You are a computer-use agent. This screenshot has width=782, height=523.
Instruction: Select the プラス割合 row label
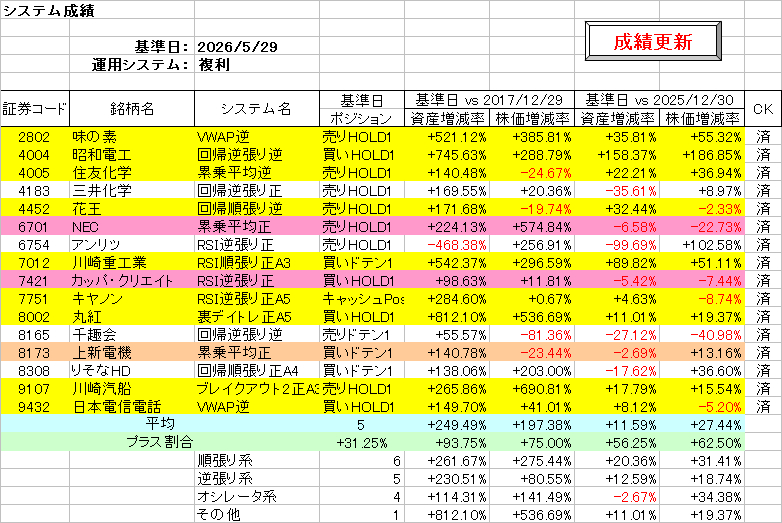(160, 442)
